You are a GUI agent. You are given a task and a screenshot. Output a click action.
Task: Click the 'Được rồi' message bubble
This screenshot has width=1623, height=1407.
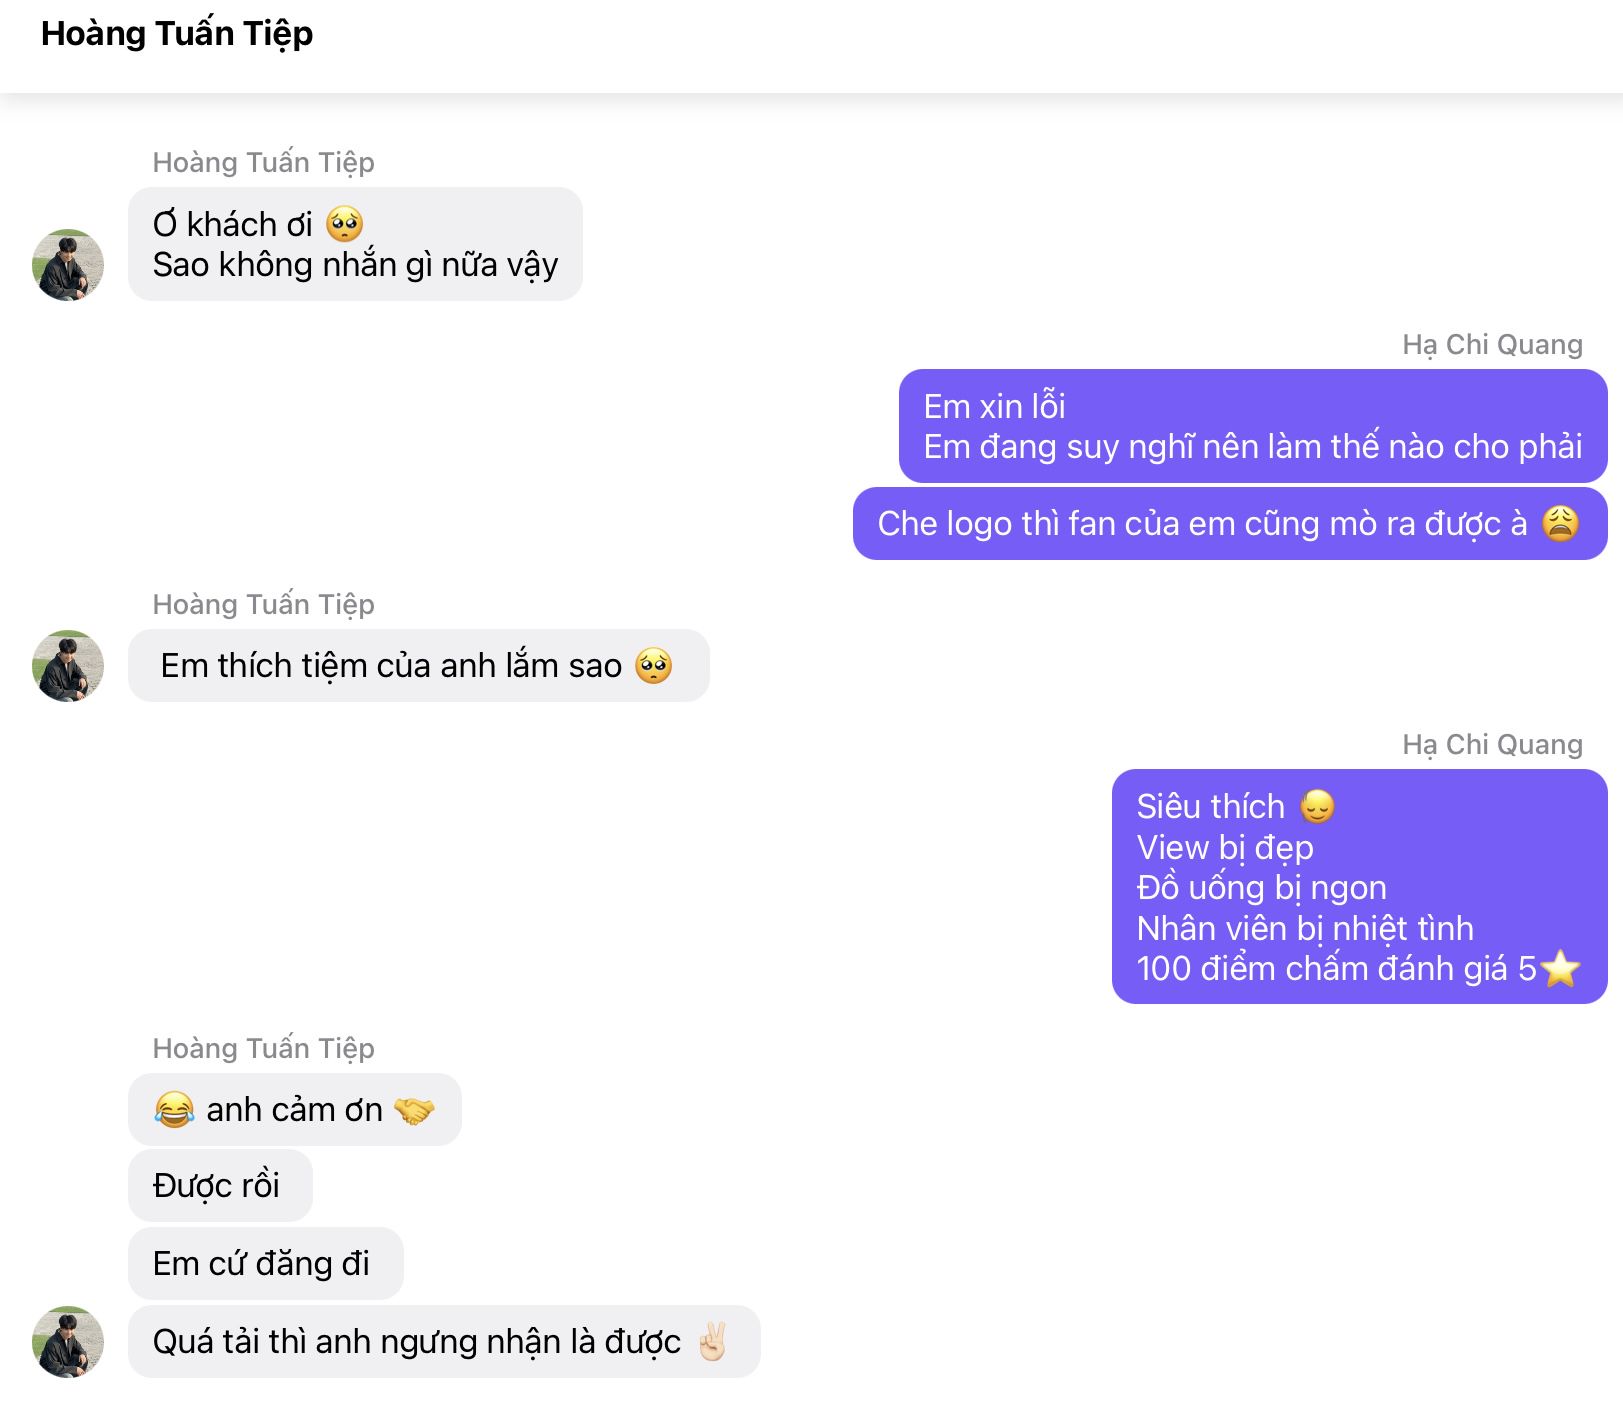pos(220,1186)
